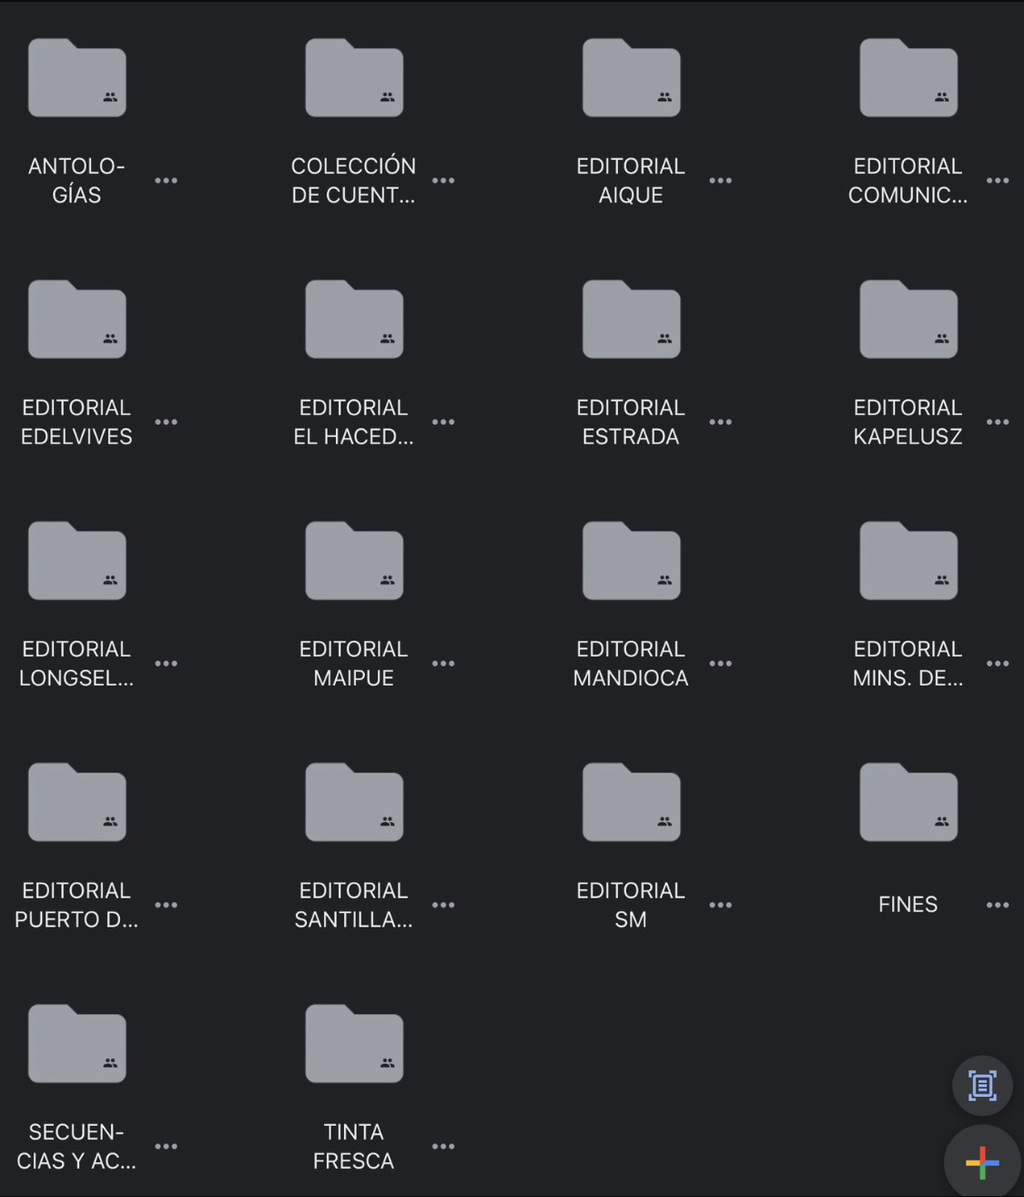The height and width of the screenshot is (1197, 1024).
Task: Show more actions for SECUENCIAS Y AC...
Action: 166,1146
